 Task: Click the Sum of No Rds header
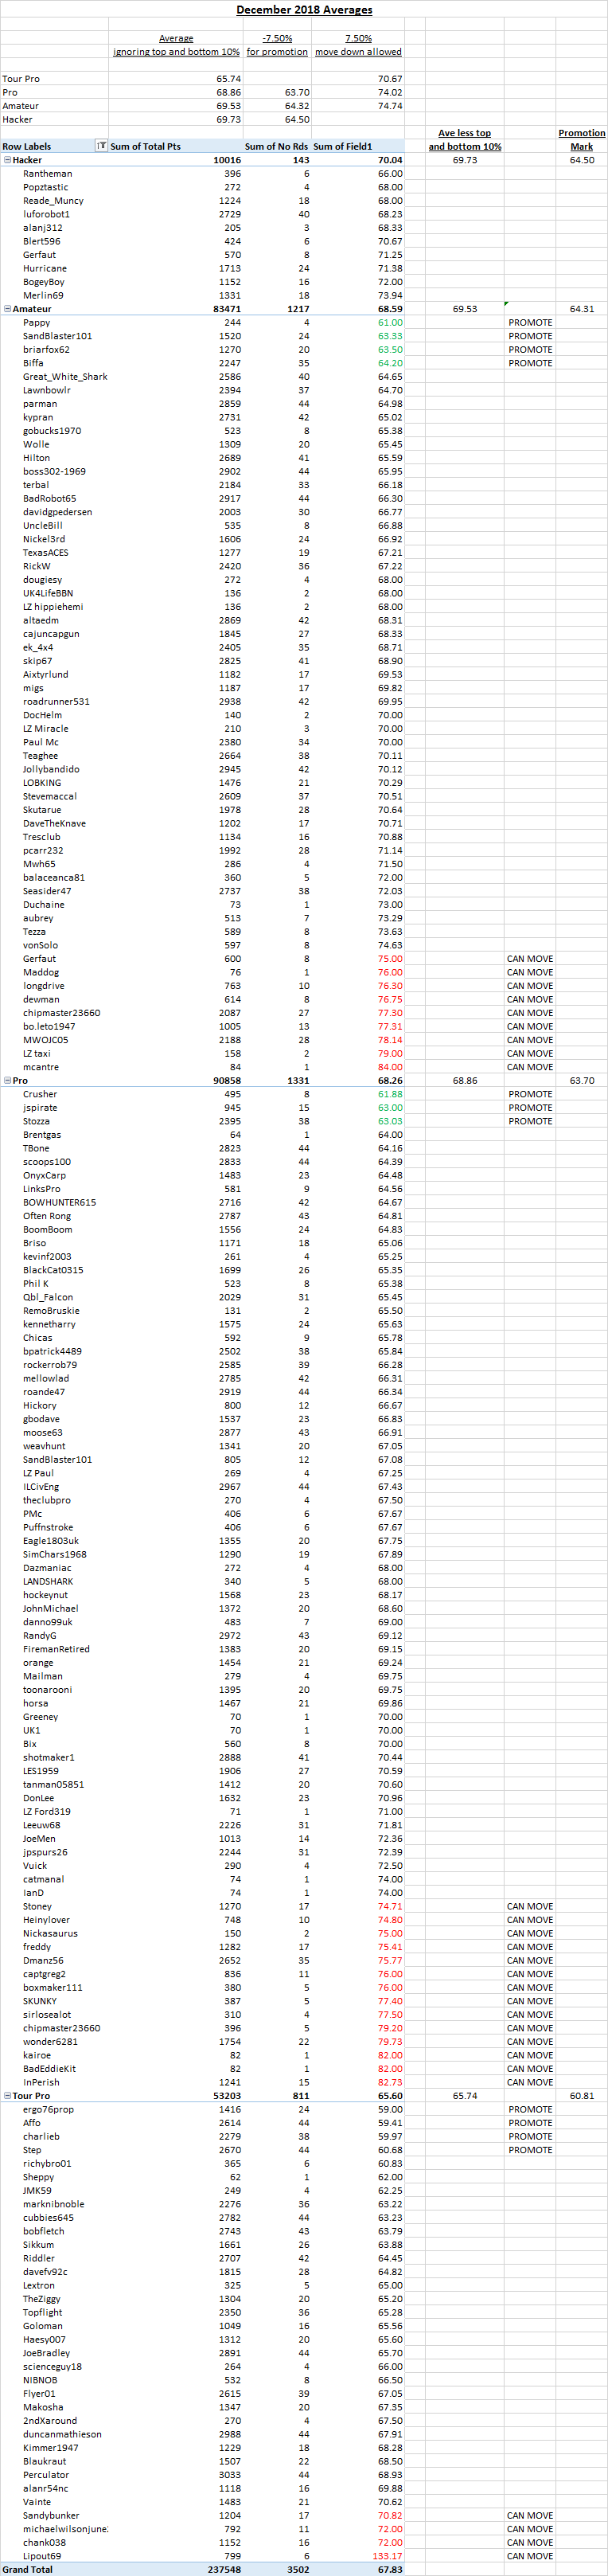[x=276, y=146]
